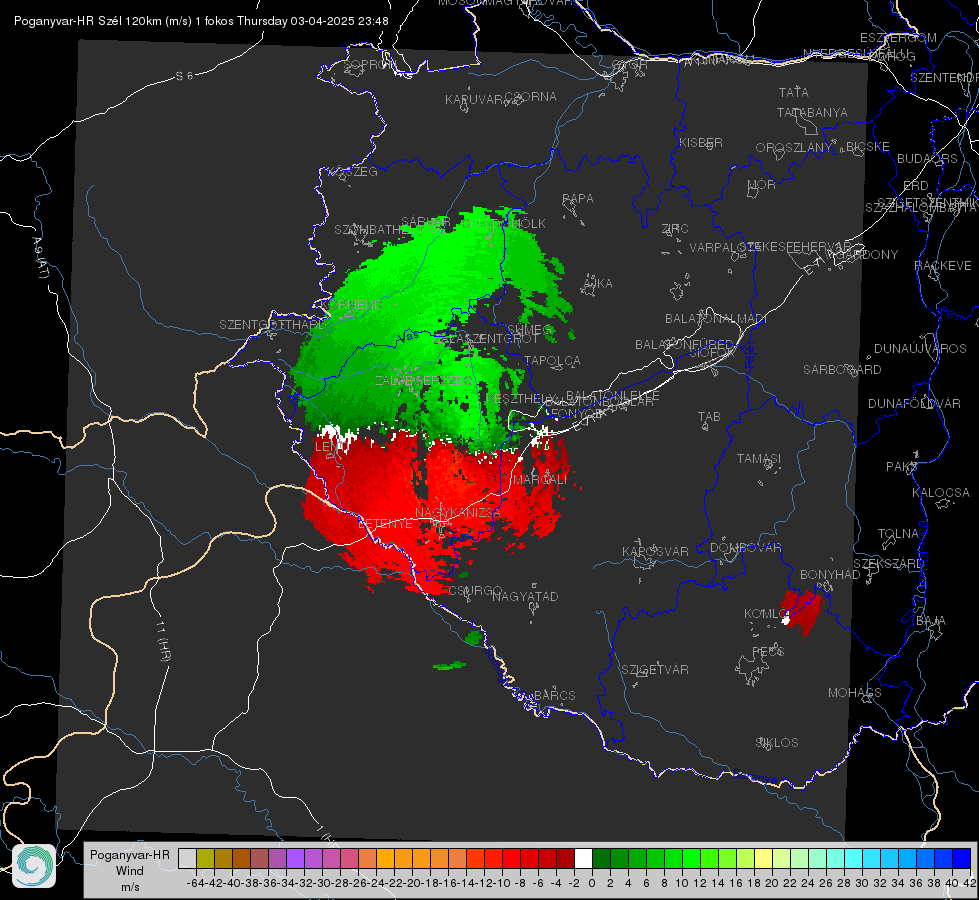Click the BALATONALMADI label
The width and height of the screenshot is (979, 900).
[716, 319]
